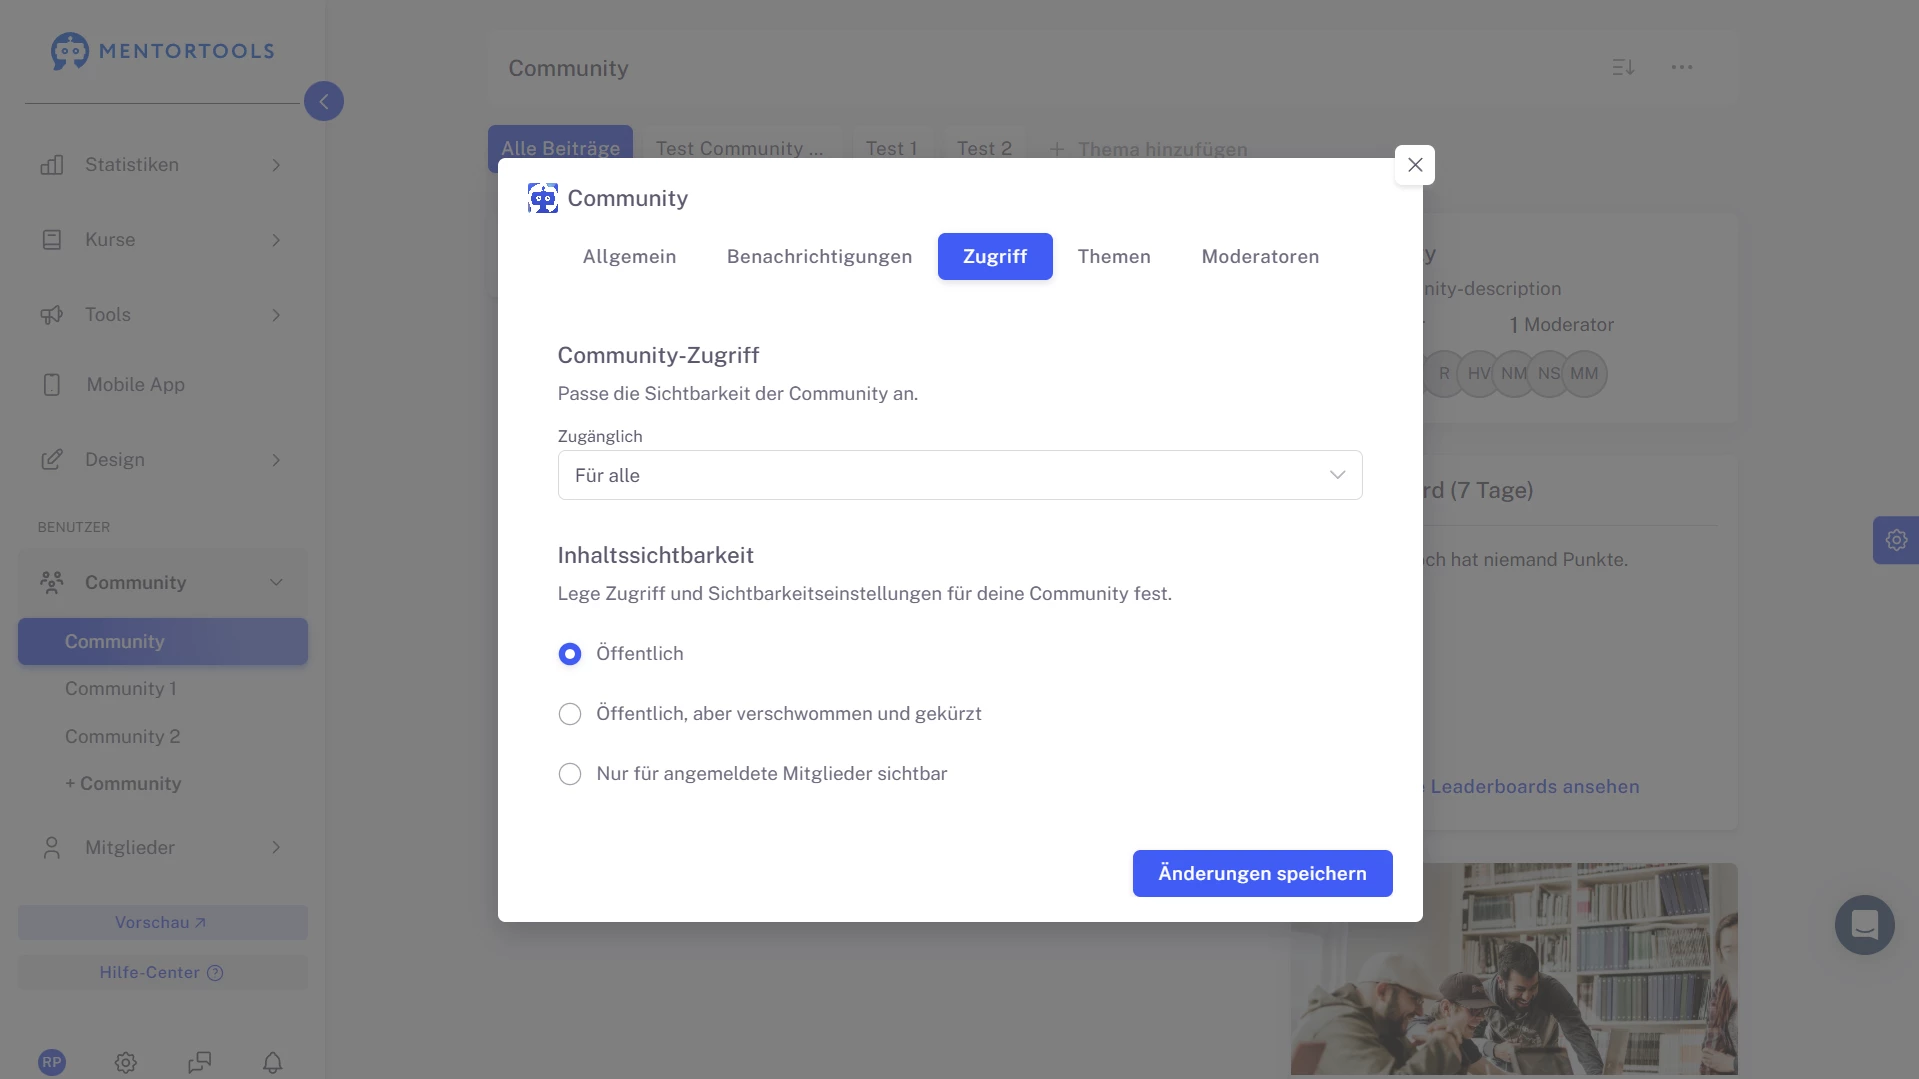Select the Öffentlich radio option
The height and width of the screenshot is (1079, 1919).
570,654
